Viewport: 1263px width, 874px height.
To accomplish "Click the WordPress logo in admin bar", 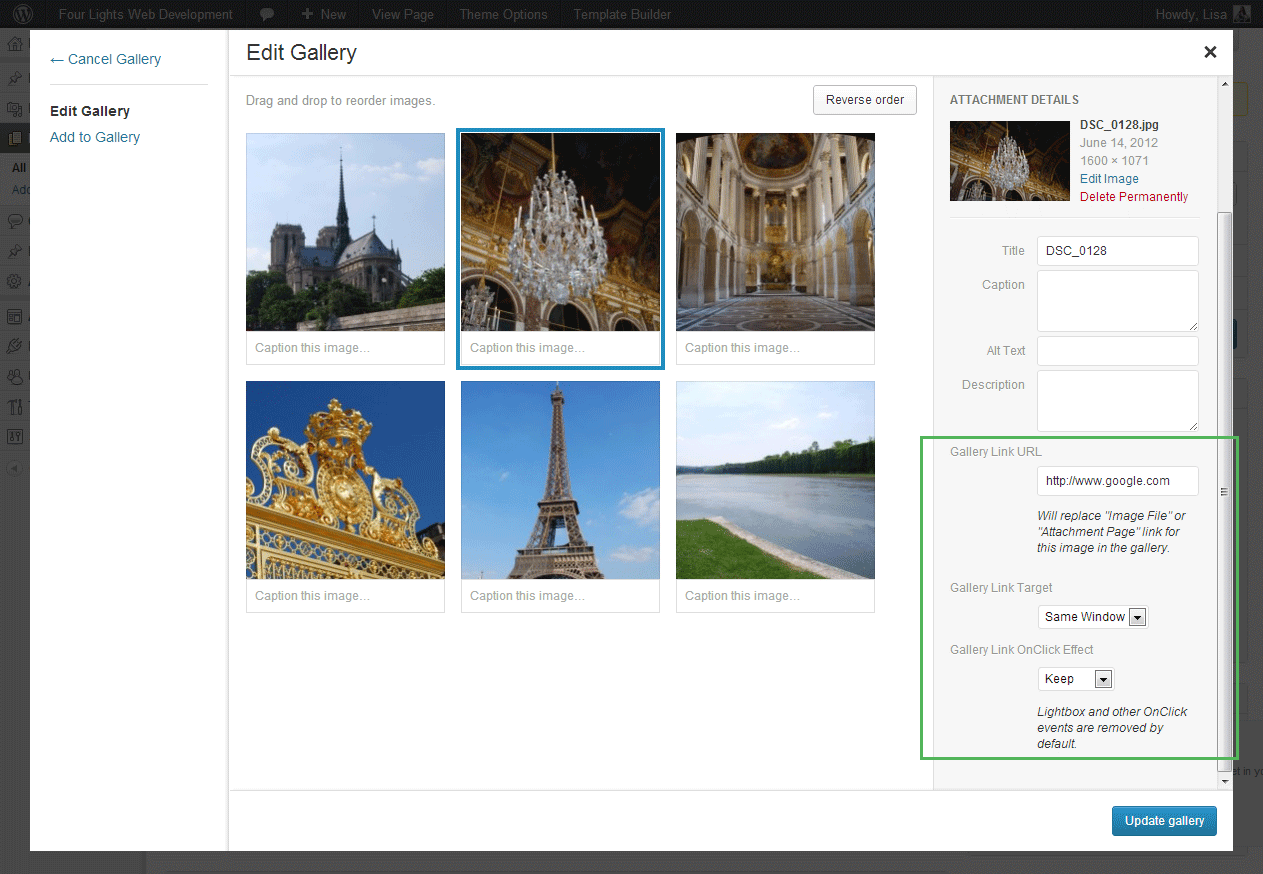I will (x=22, y=14).
